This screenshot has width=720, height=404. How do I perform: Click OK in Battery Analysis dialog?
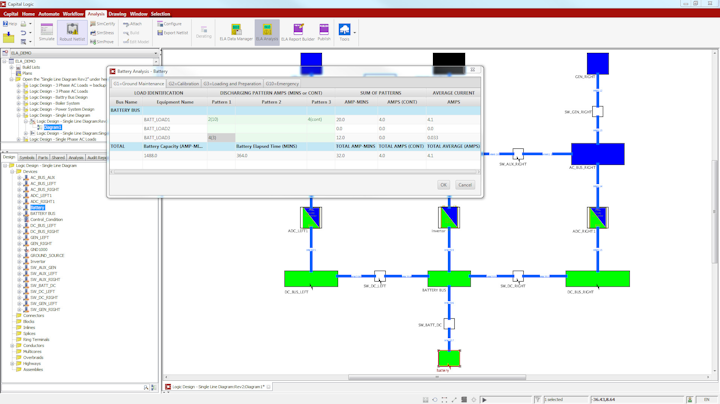[x=443, y=185]
